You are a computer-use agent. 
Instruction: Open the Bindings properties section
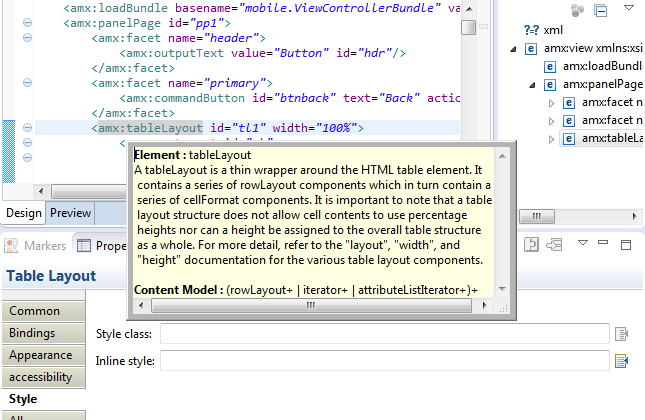pyautogui.click(x=44, y=333)
